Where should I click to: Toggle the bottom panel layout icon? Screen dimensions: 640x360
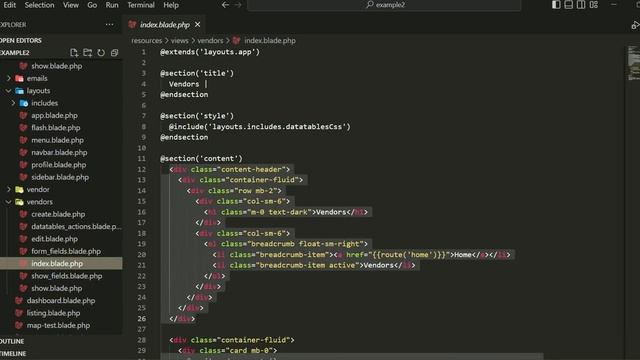(569, 4)
